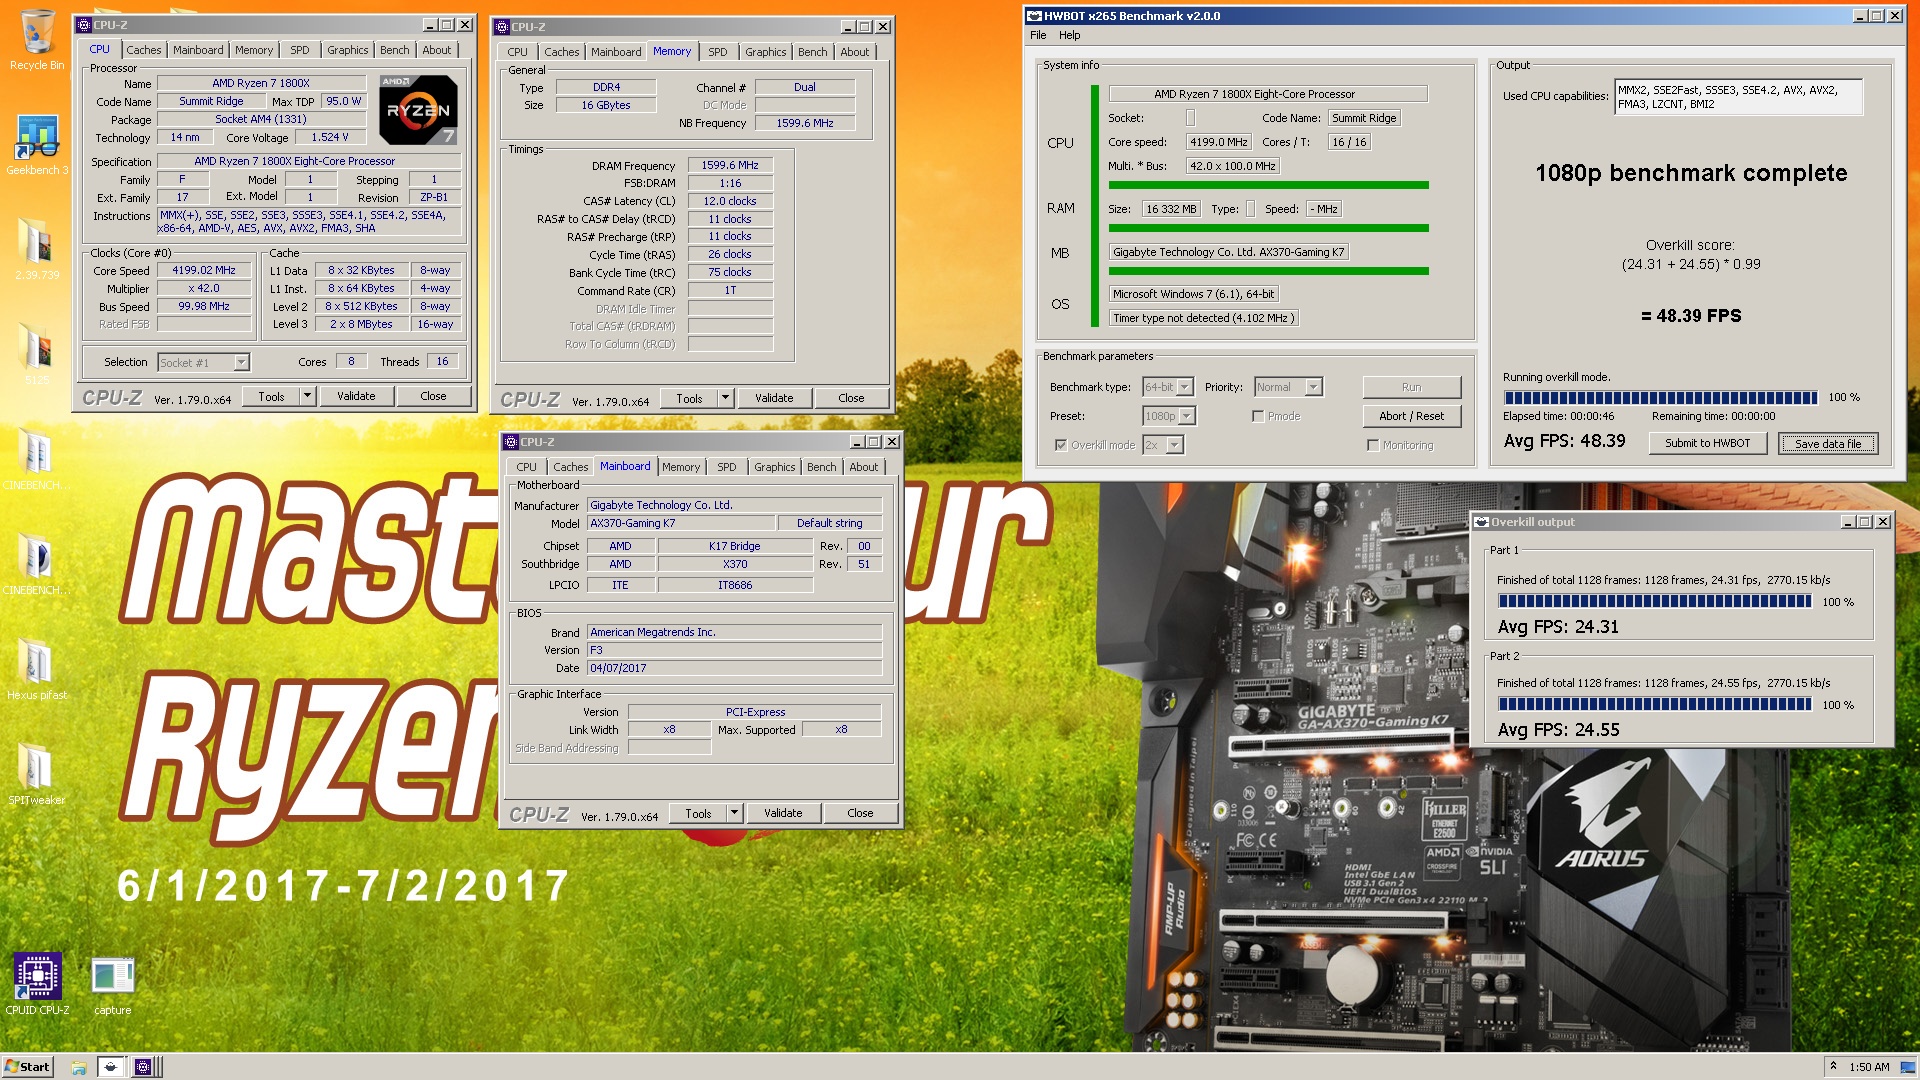The height and width of the screenshot is (1080, 1920).
Task: Click Close in the CPU-Z Memory window
Action: 851,399
